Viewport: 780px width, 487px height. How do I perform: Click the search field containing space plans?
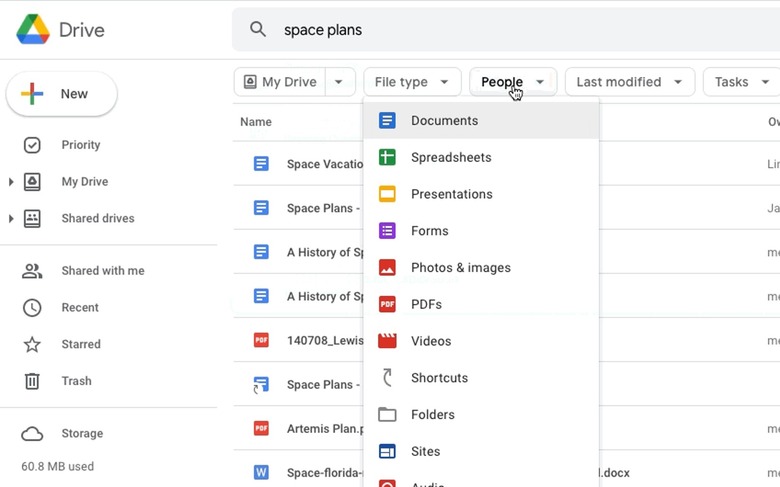(500, 30)
